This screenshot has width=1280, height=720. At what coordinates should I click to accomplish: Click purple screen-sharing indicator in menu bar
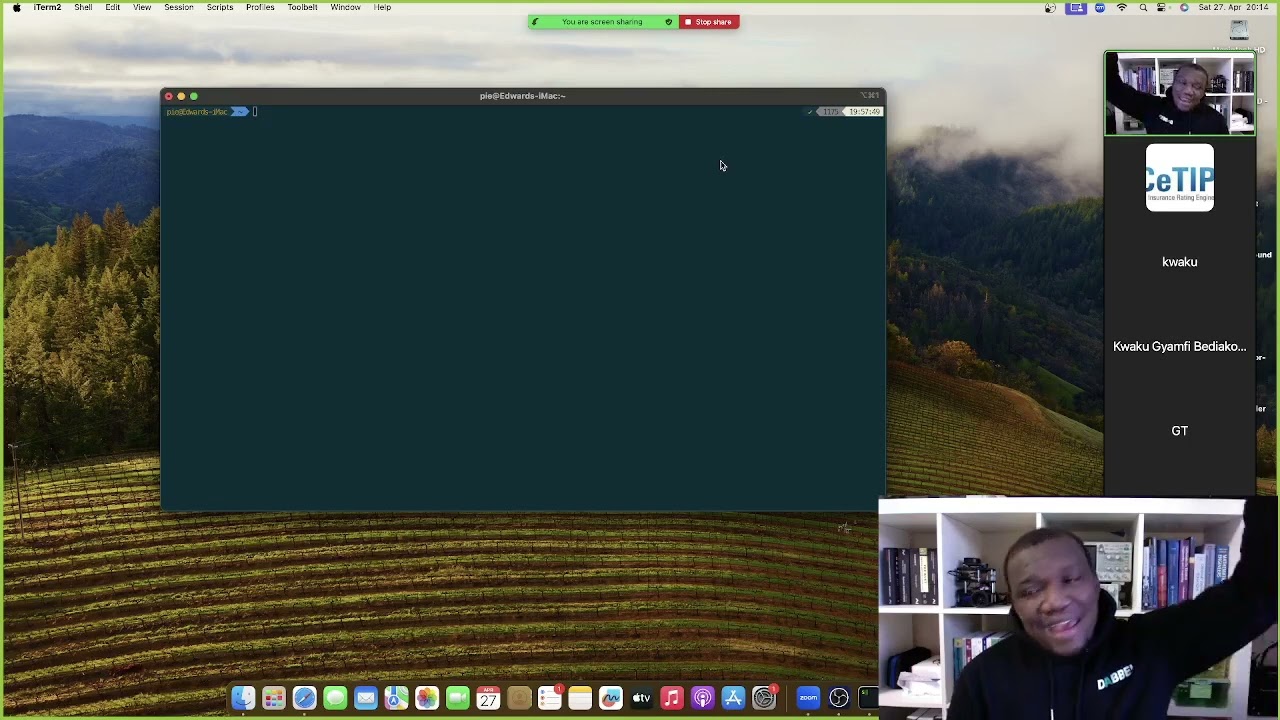point(1076,7)
